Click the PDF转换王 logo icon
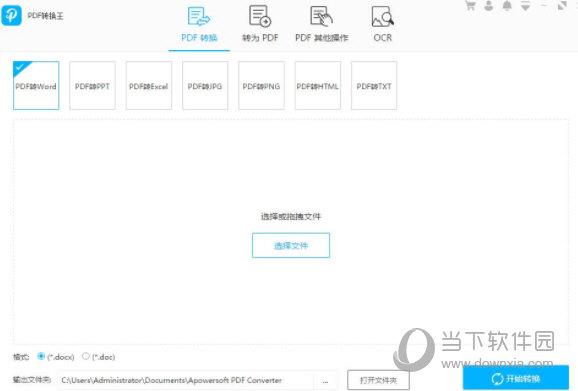The width and height of the screenshot is (578, 391). 11,15
